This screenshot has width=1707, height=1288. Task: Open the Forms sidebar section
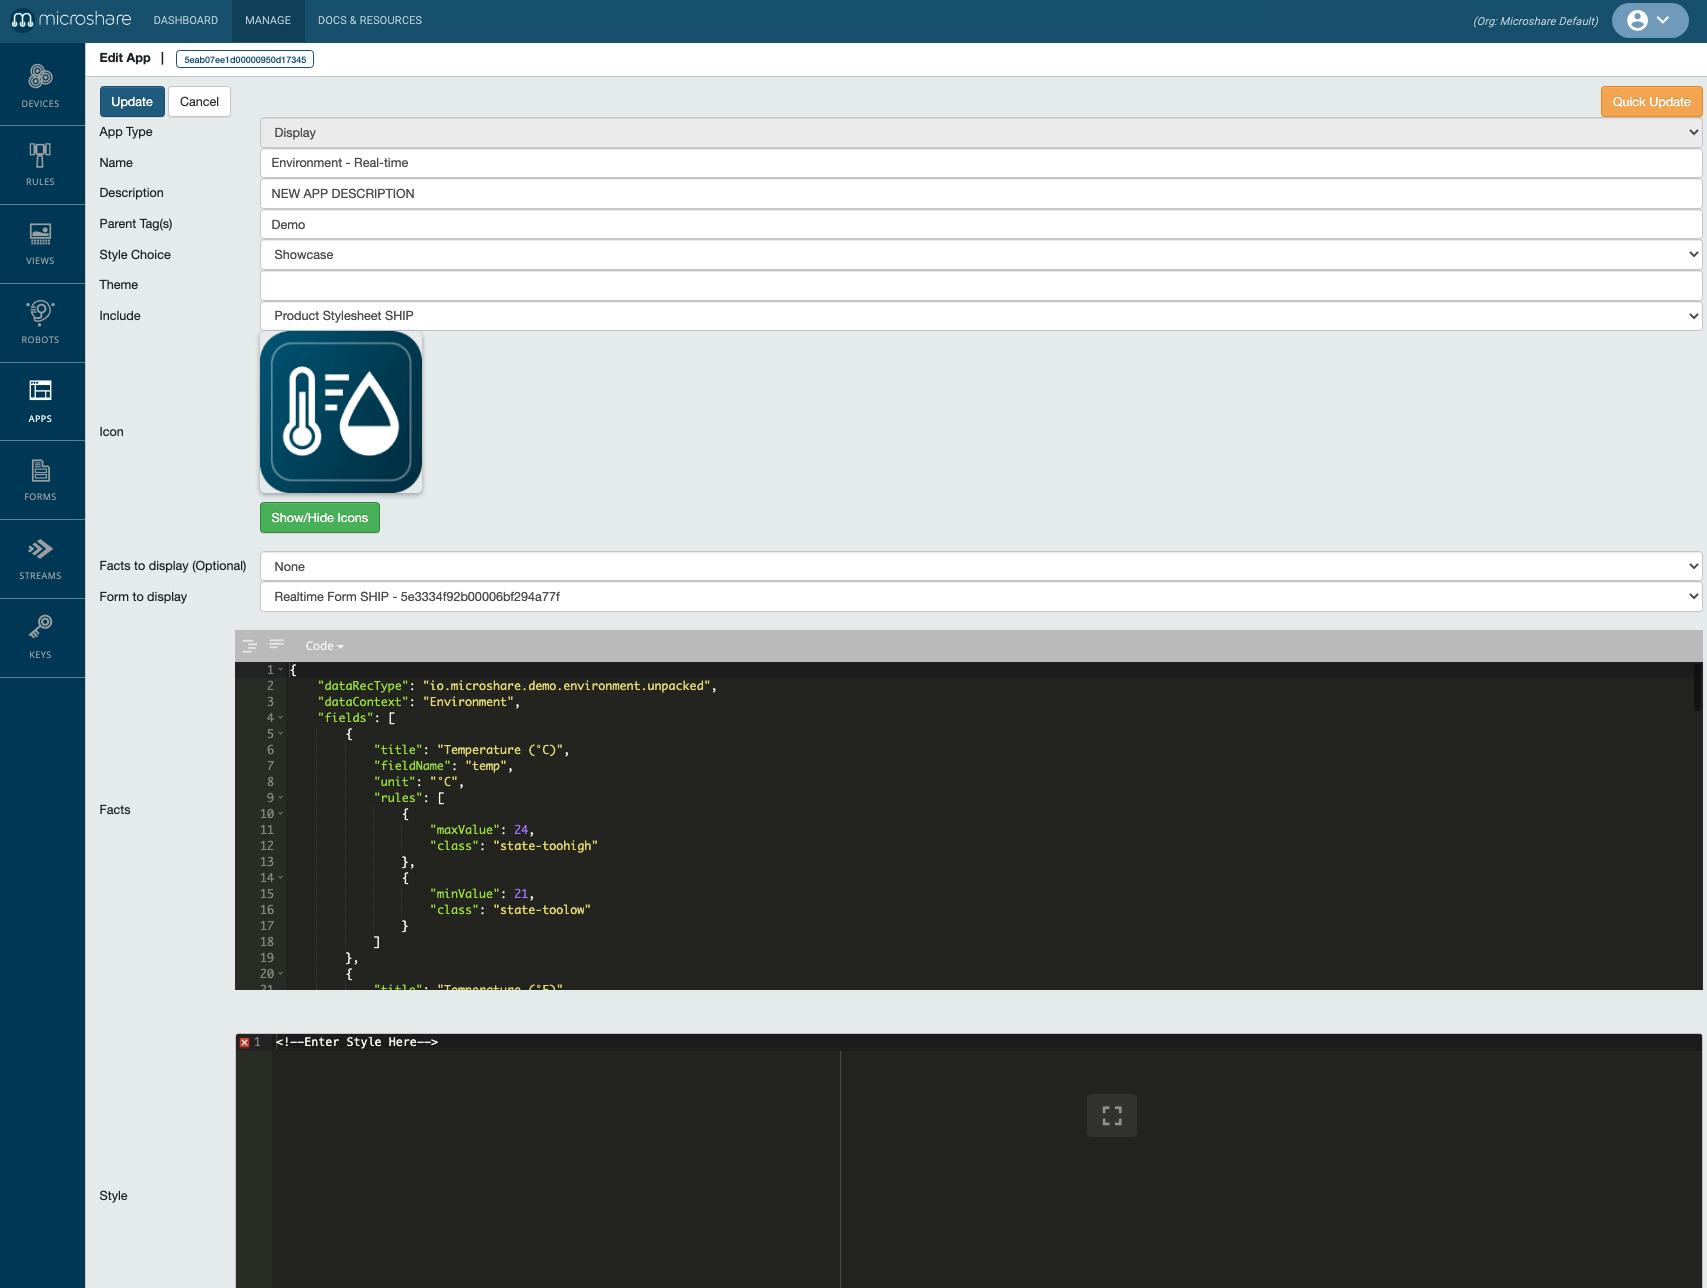41,480
